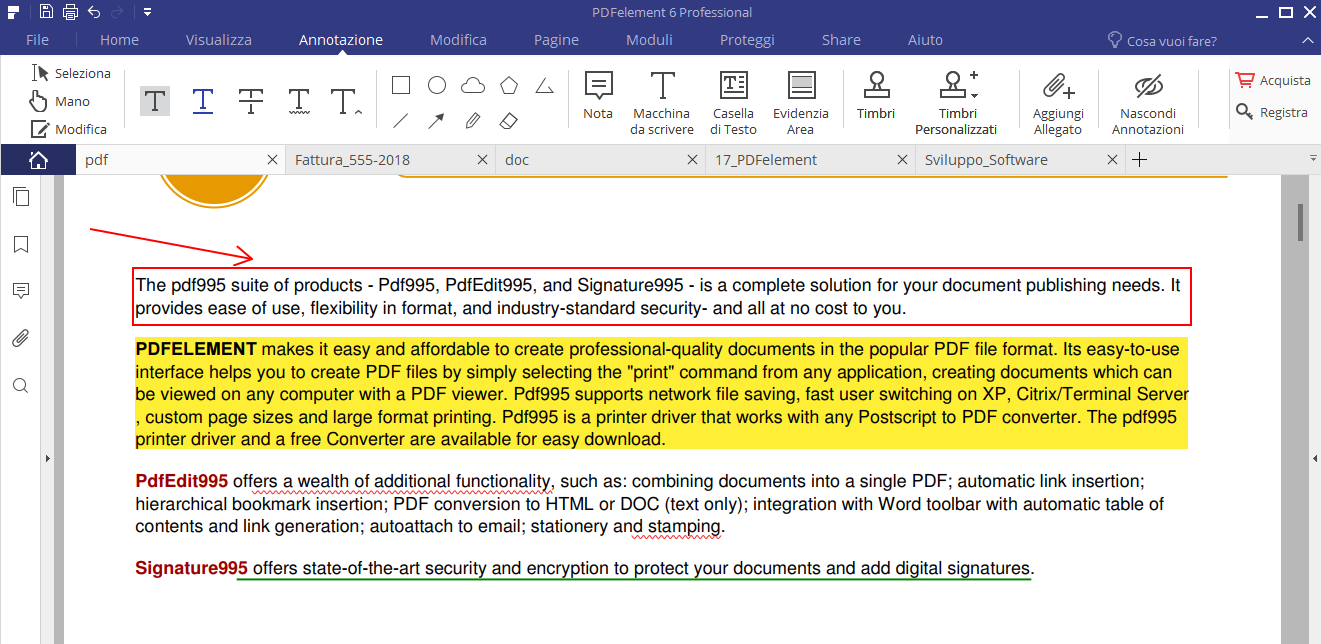Expand the left side panel arrow
Viewport: 1321px width, 644px height.
47,458
